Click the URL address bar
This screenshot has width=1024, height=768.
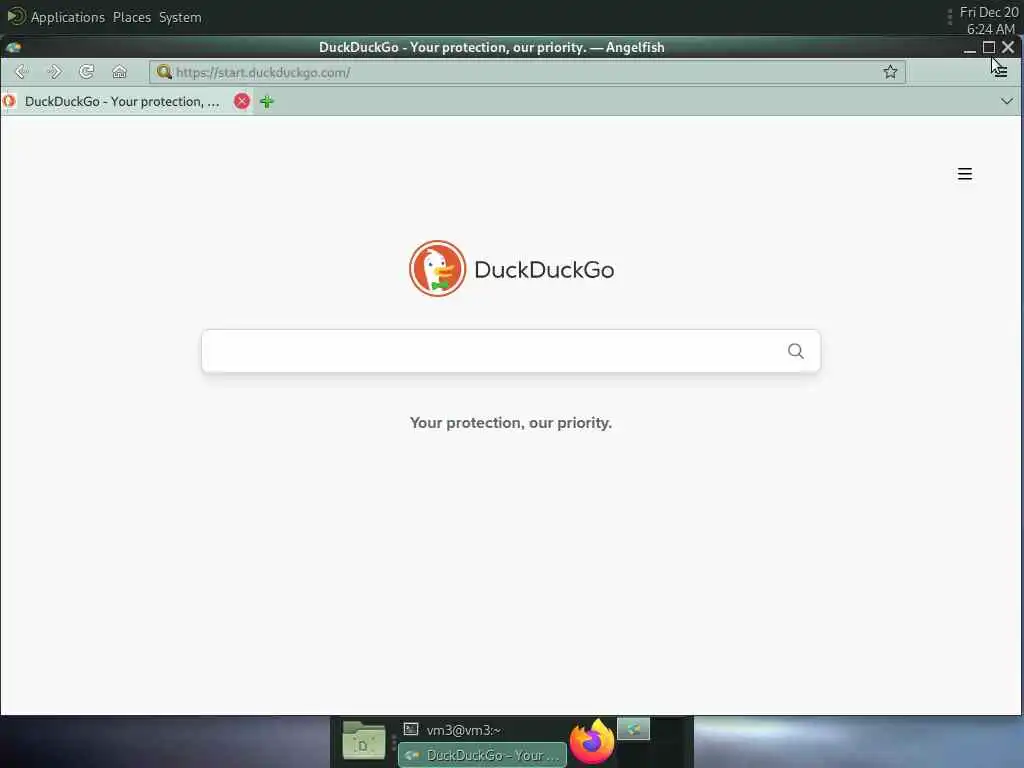[x=526, y=72]
